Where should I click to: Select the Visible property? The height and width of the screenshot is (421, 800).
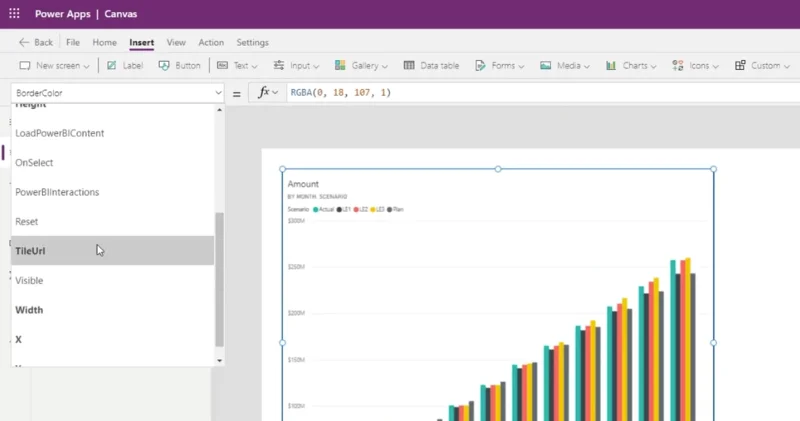coord(112,280)
